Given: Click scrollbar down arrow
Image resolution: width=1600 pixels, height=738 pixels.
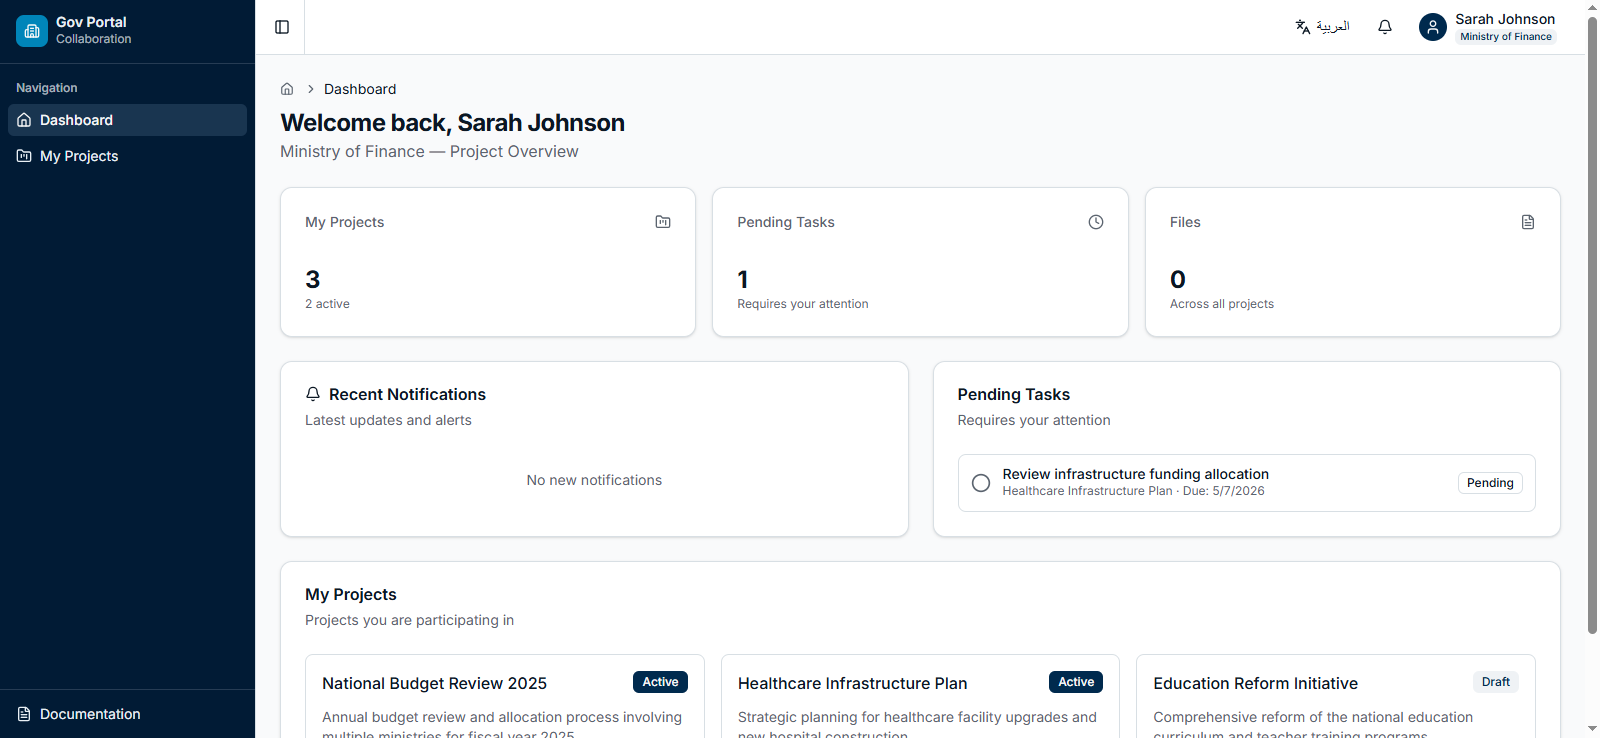Looking at the screenshot, I should (x=1592, y=729).
